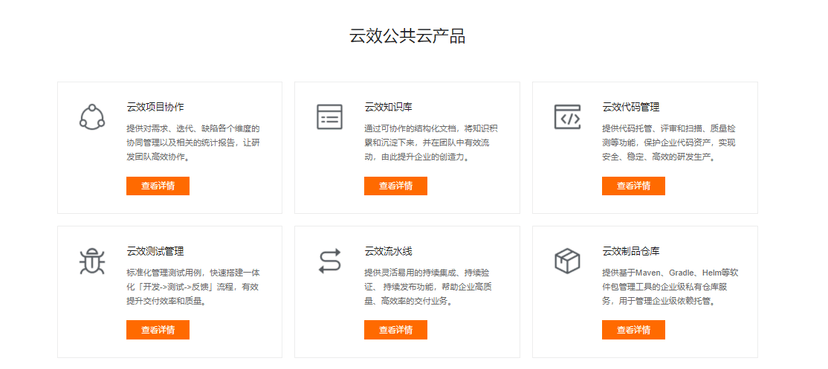Select the 云效知识库 card title

click(388, 107)
